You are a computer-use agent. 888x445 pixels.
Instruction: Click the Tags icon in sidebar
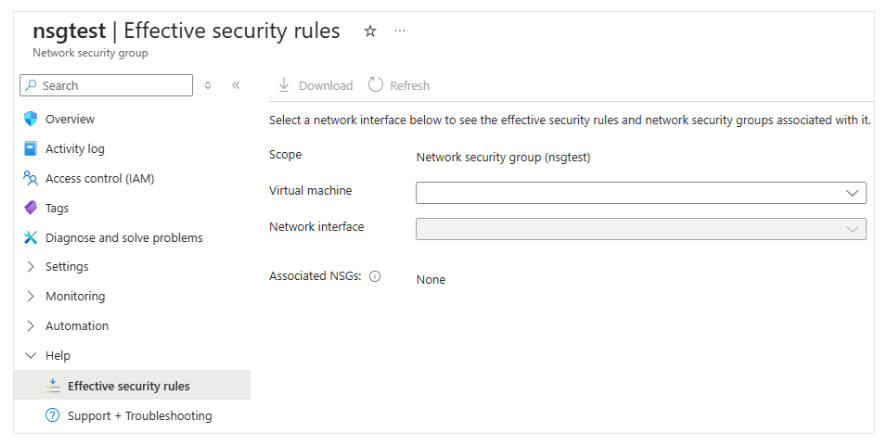pos(30,208)
